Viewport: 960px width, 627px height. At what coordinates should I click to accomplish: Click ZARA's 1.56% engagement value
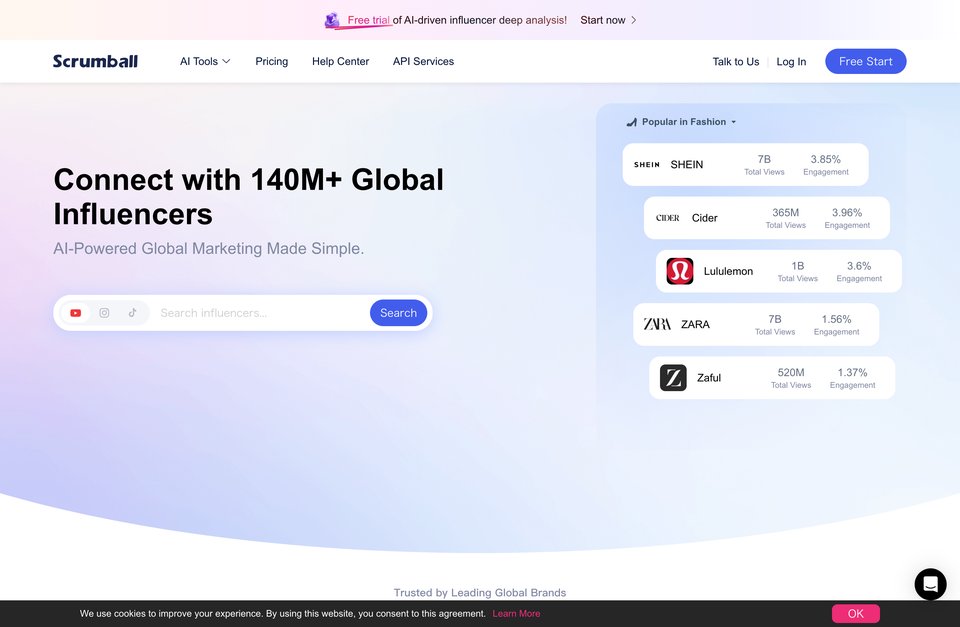coord(836,319)
